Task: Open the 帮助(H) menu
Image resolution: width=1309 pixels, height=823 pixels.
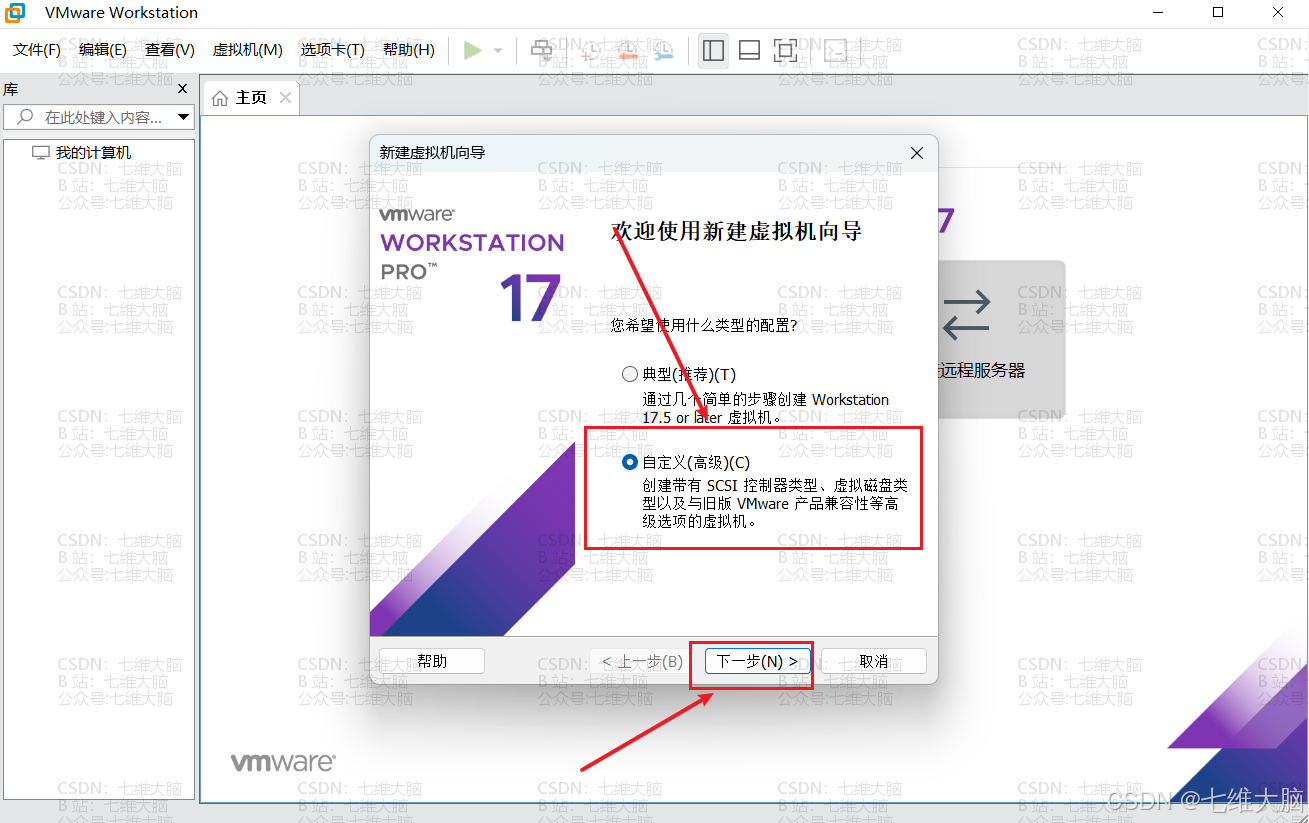Action: [x=409, y=50]
